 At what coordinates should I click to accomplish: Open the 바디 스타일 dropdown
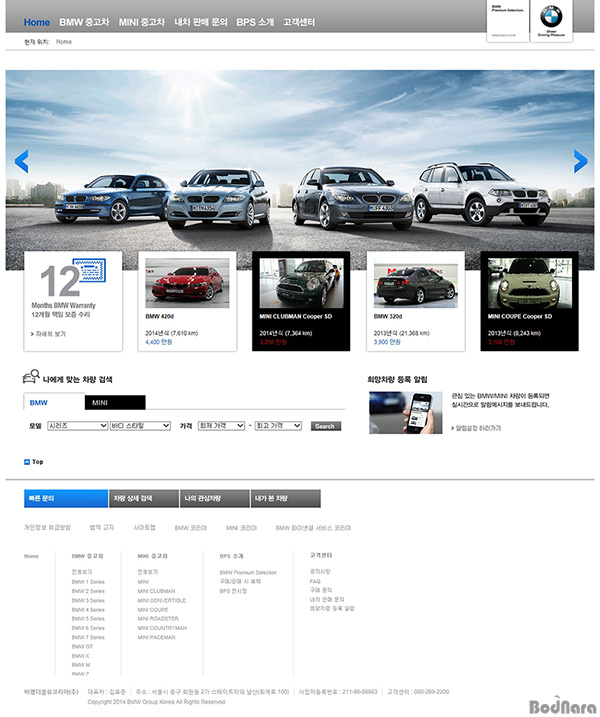(x=140, y=426)
